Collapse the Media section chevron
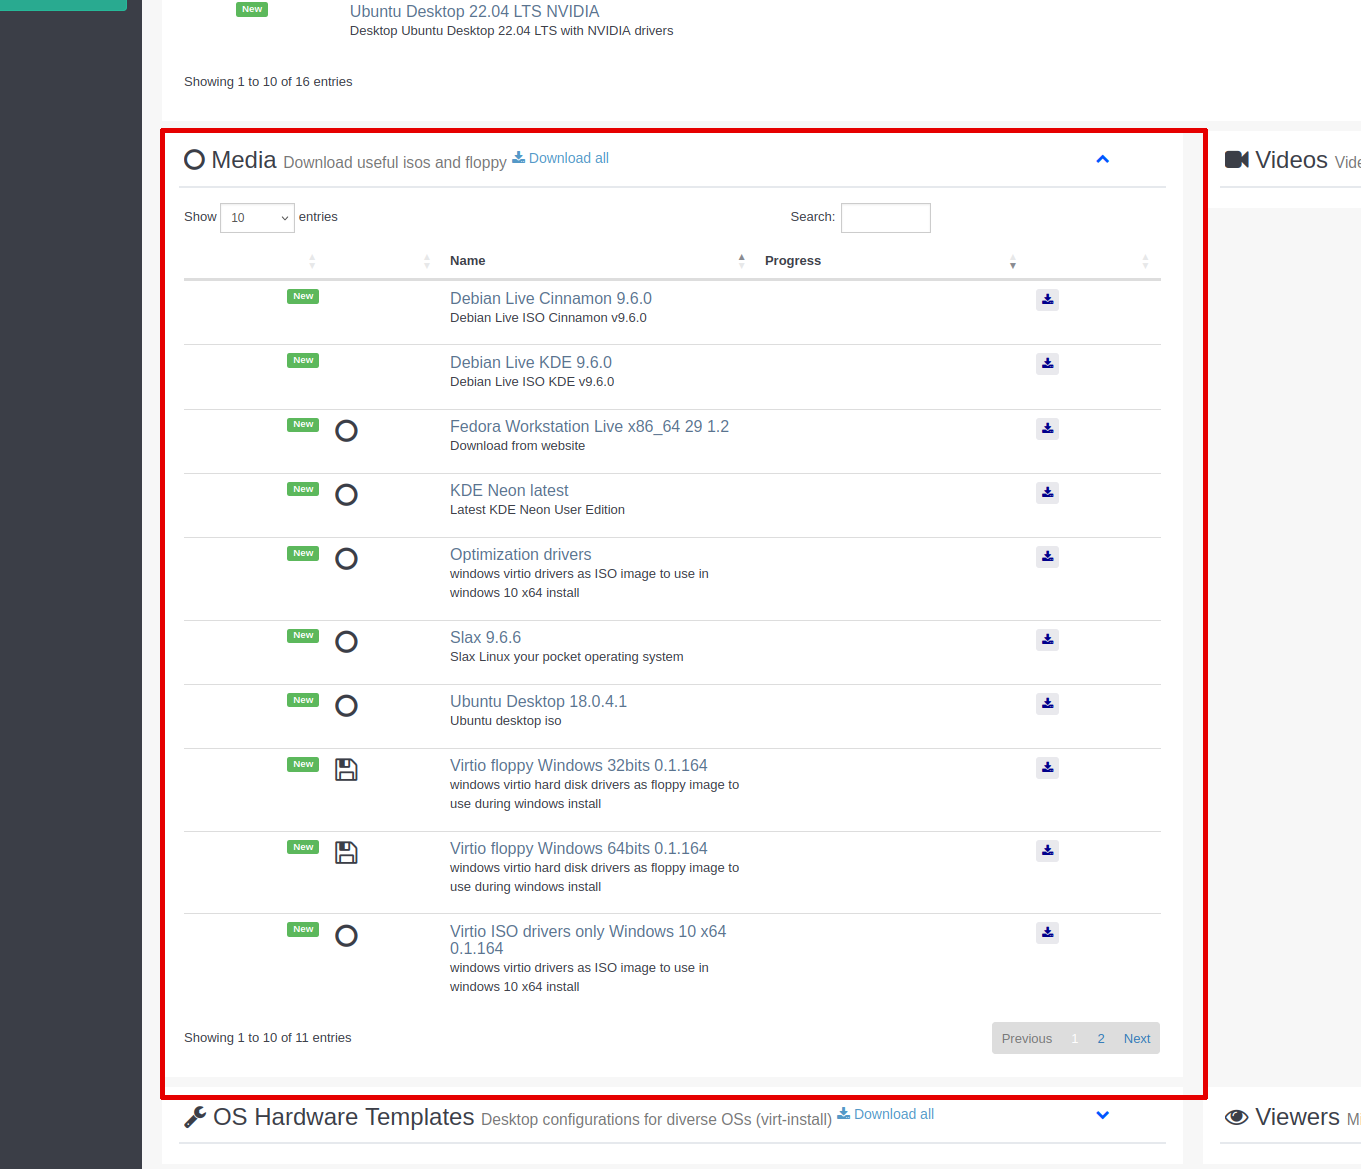This screenshot has height=1169, width=1361. pyautogui.click(x=1102, y=159)
